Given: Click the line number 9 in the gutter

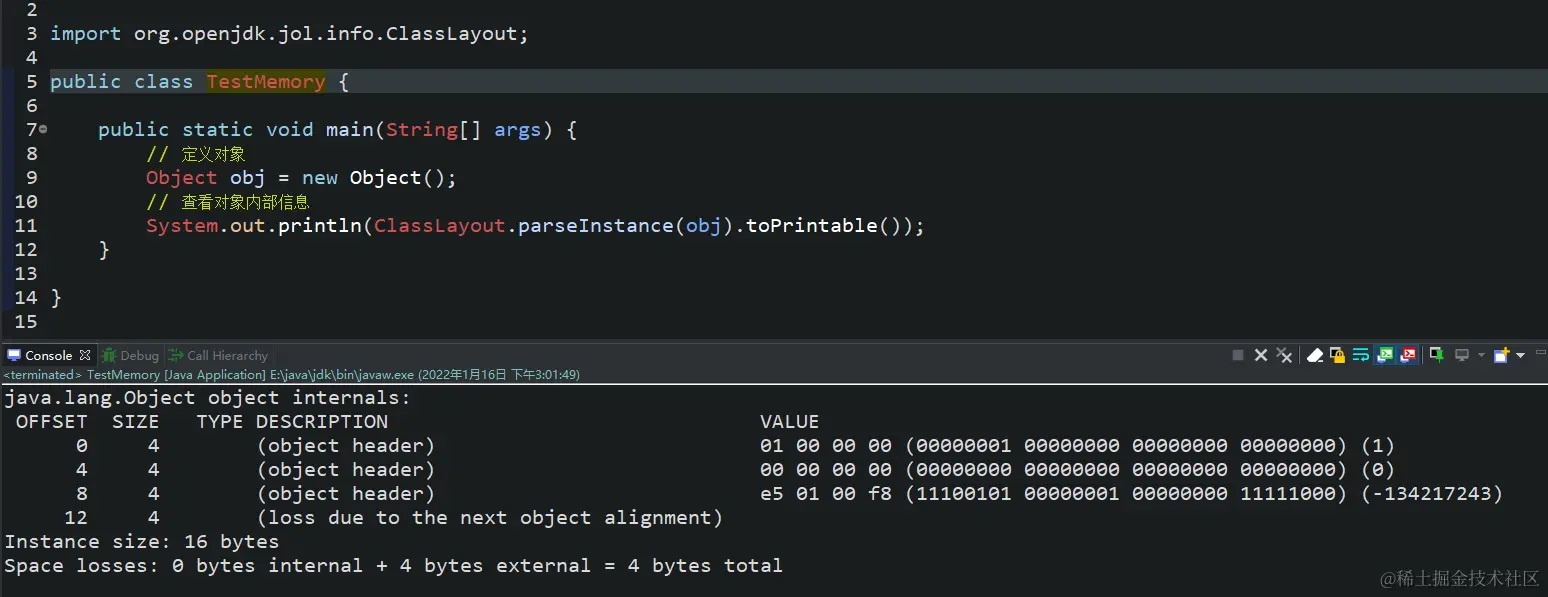Looking at the screenshot, I should pyautogui.click(x=32, y=178).
